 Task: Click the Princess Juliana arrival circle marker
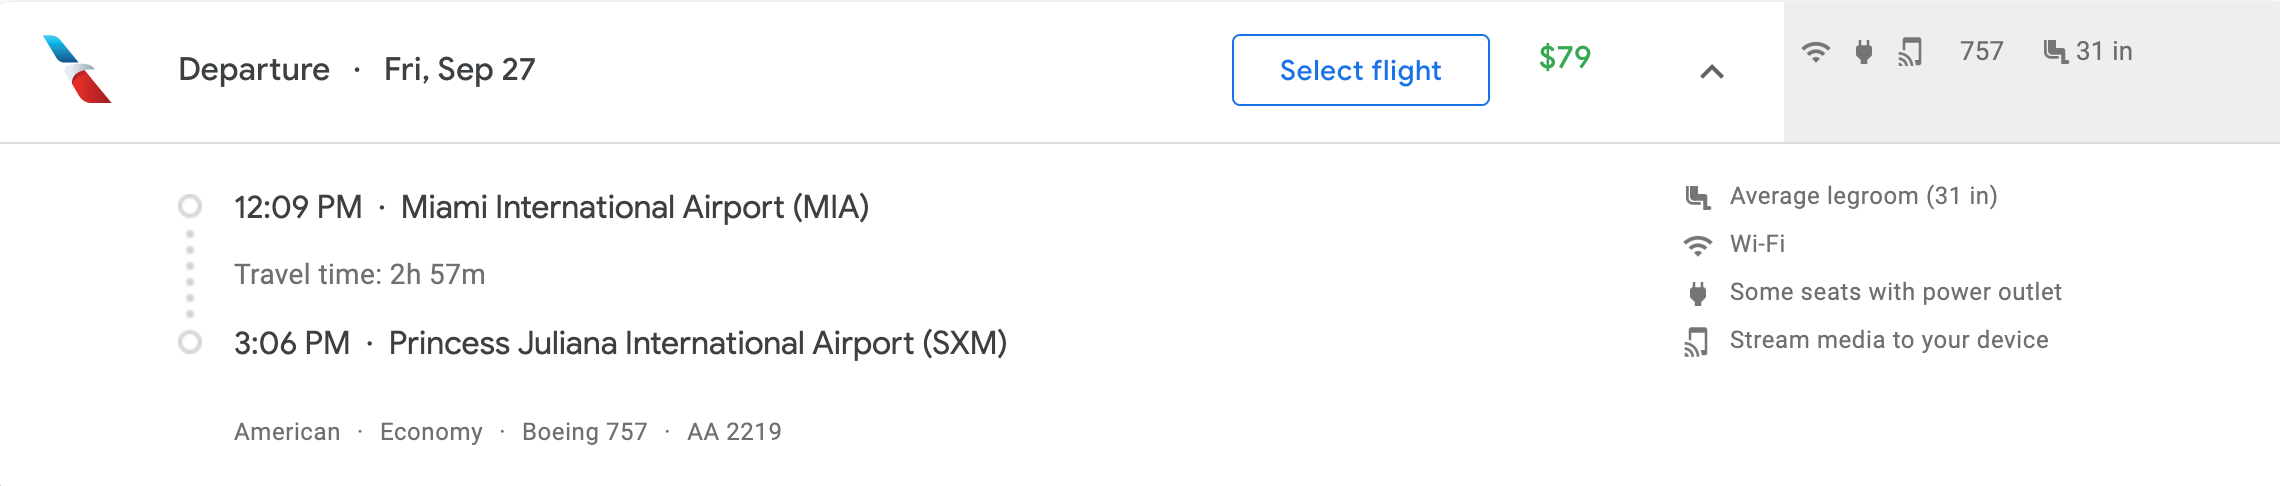190,342
